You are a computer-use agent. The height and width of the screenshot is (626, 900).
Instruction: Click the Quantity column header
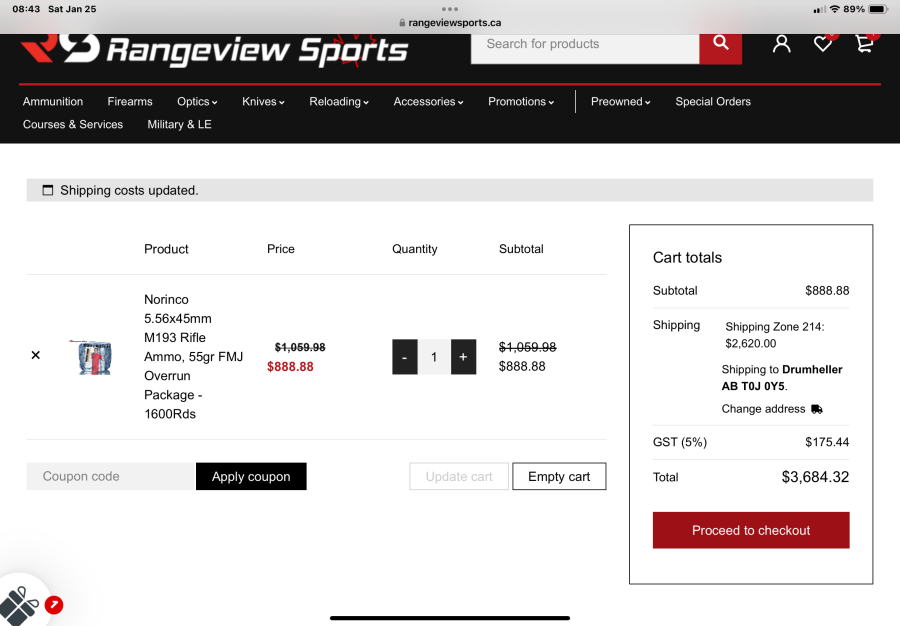pos(414,249)
